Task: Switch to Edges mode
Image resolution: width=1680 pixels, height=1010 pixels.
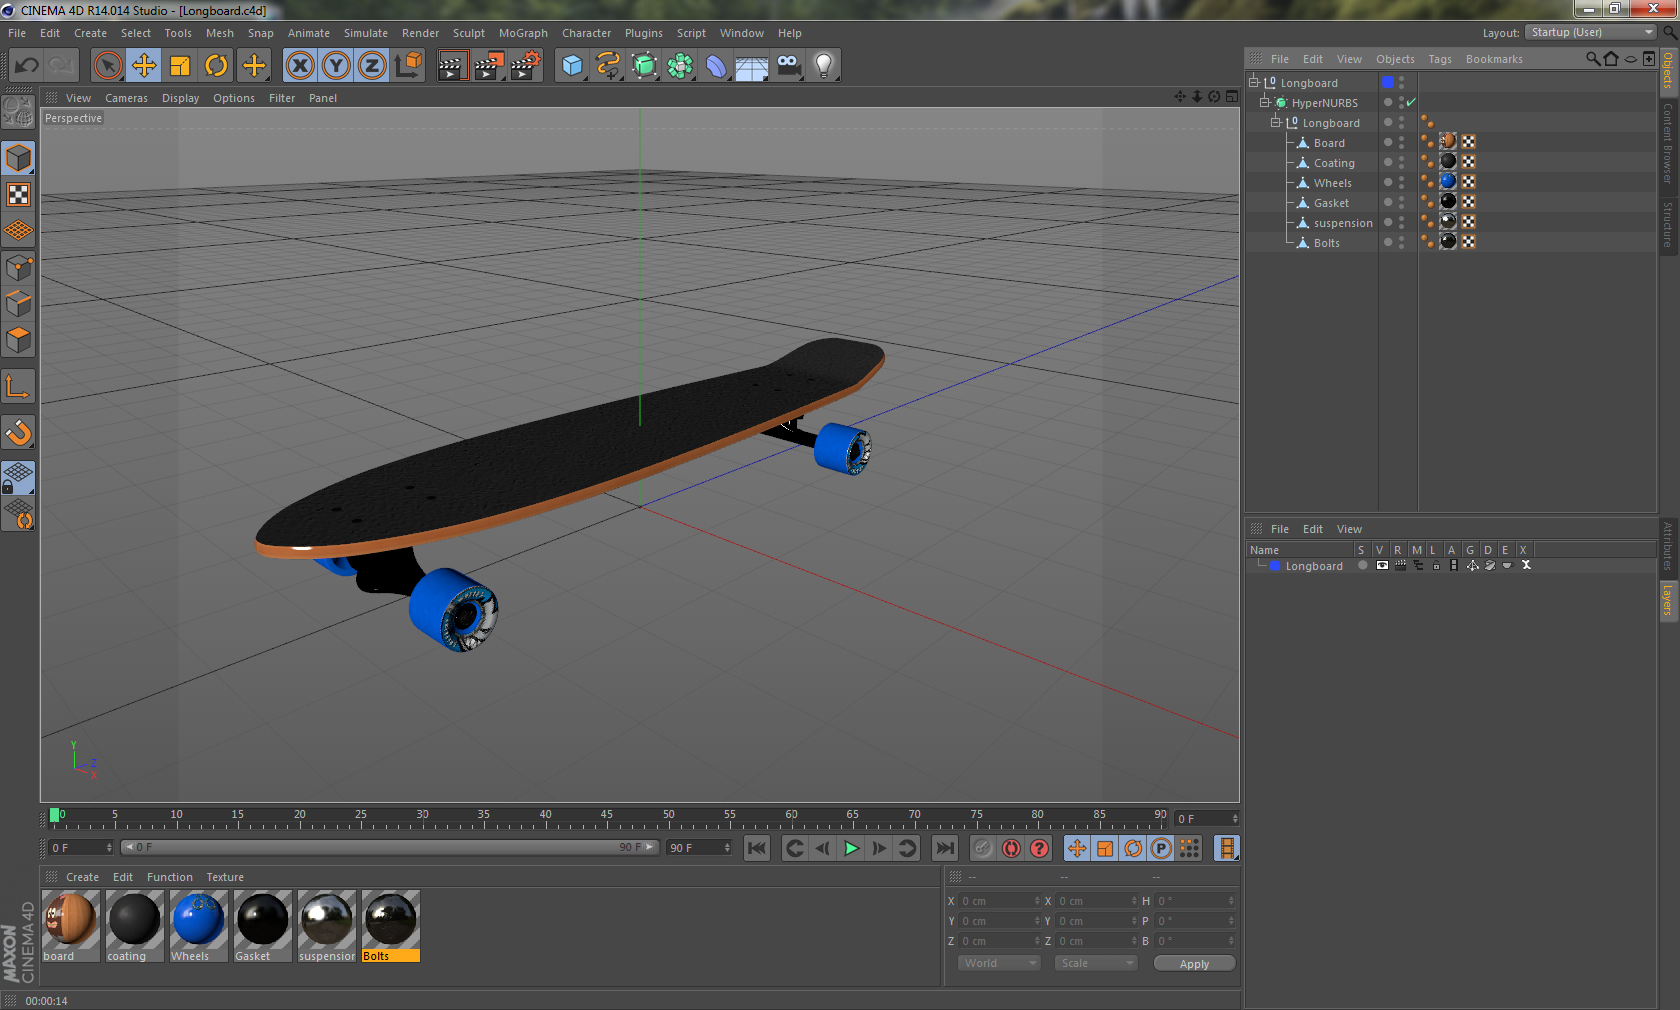Action: coord(18,303)
